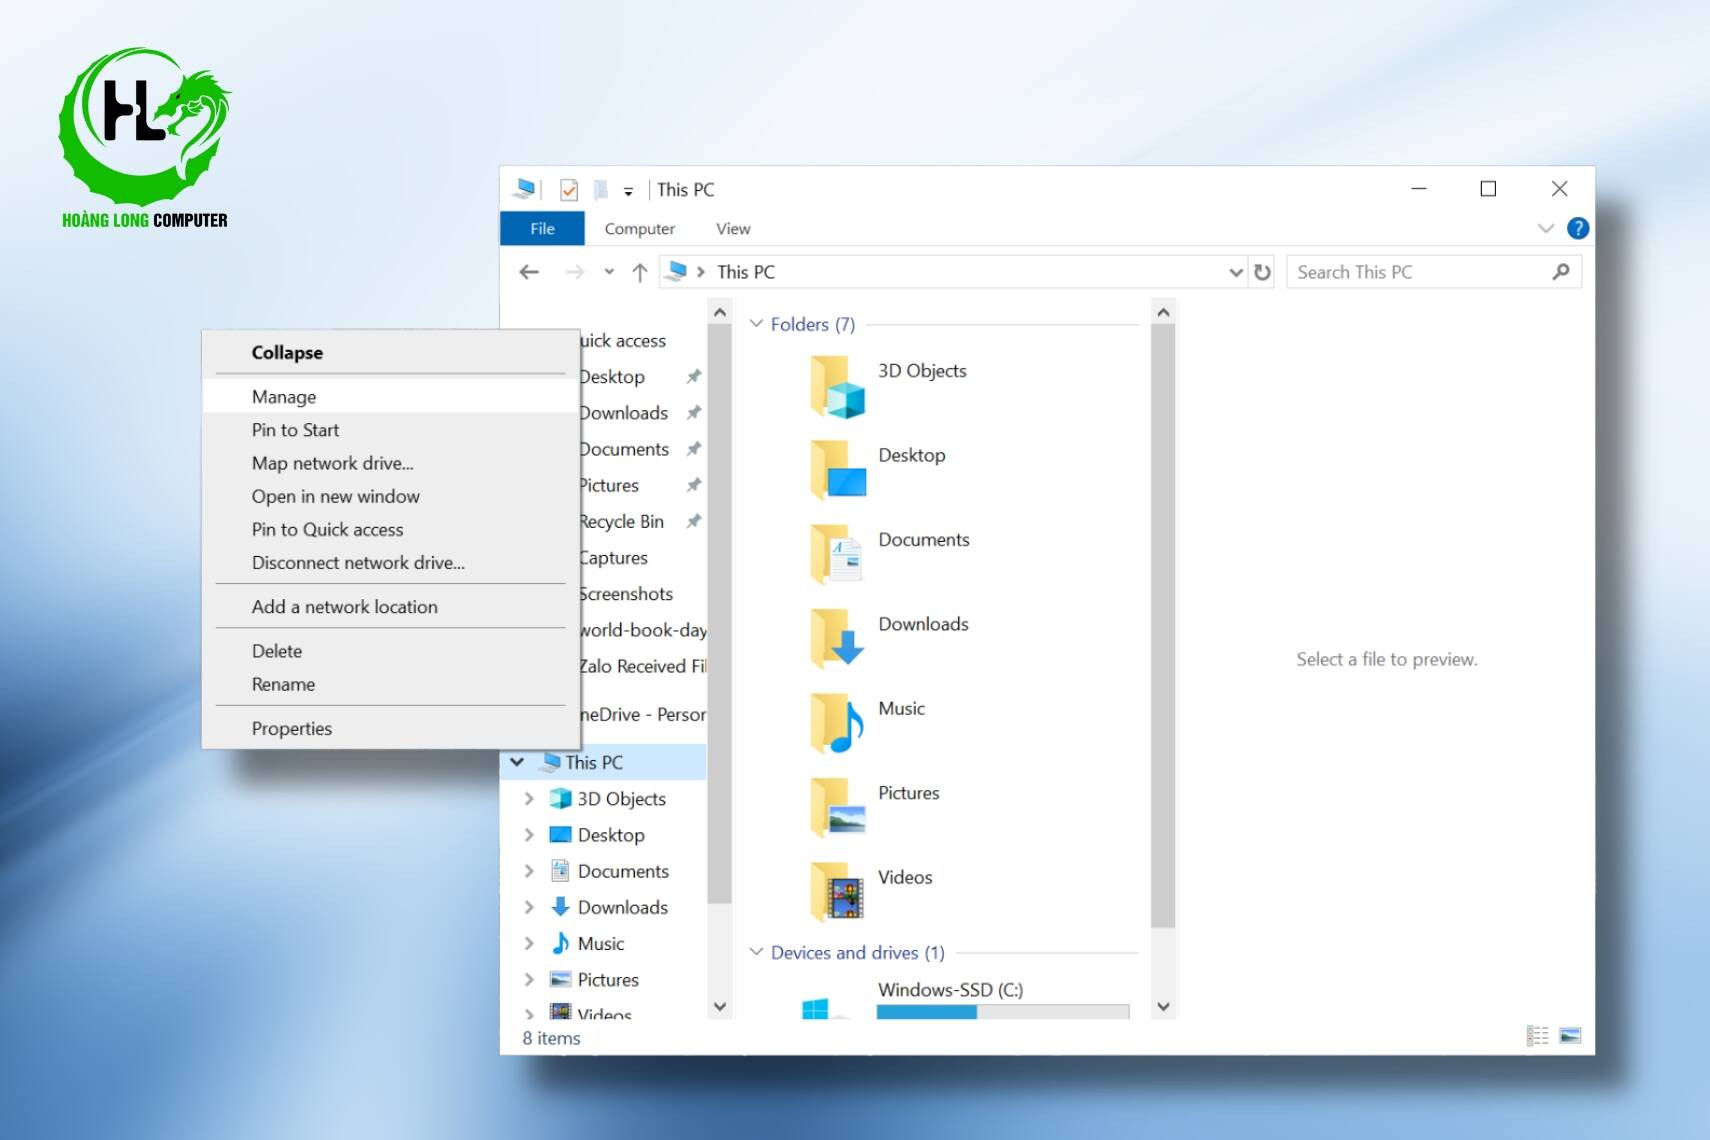
Task: Click This PC in the address bar
Action: click(746, 272)
